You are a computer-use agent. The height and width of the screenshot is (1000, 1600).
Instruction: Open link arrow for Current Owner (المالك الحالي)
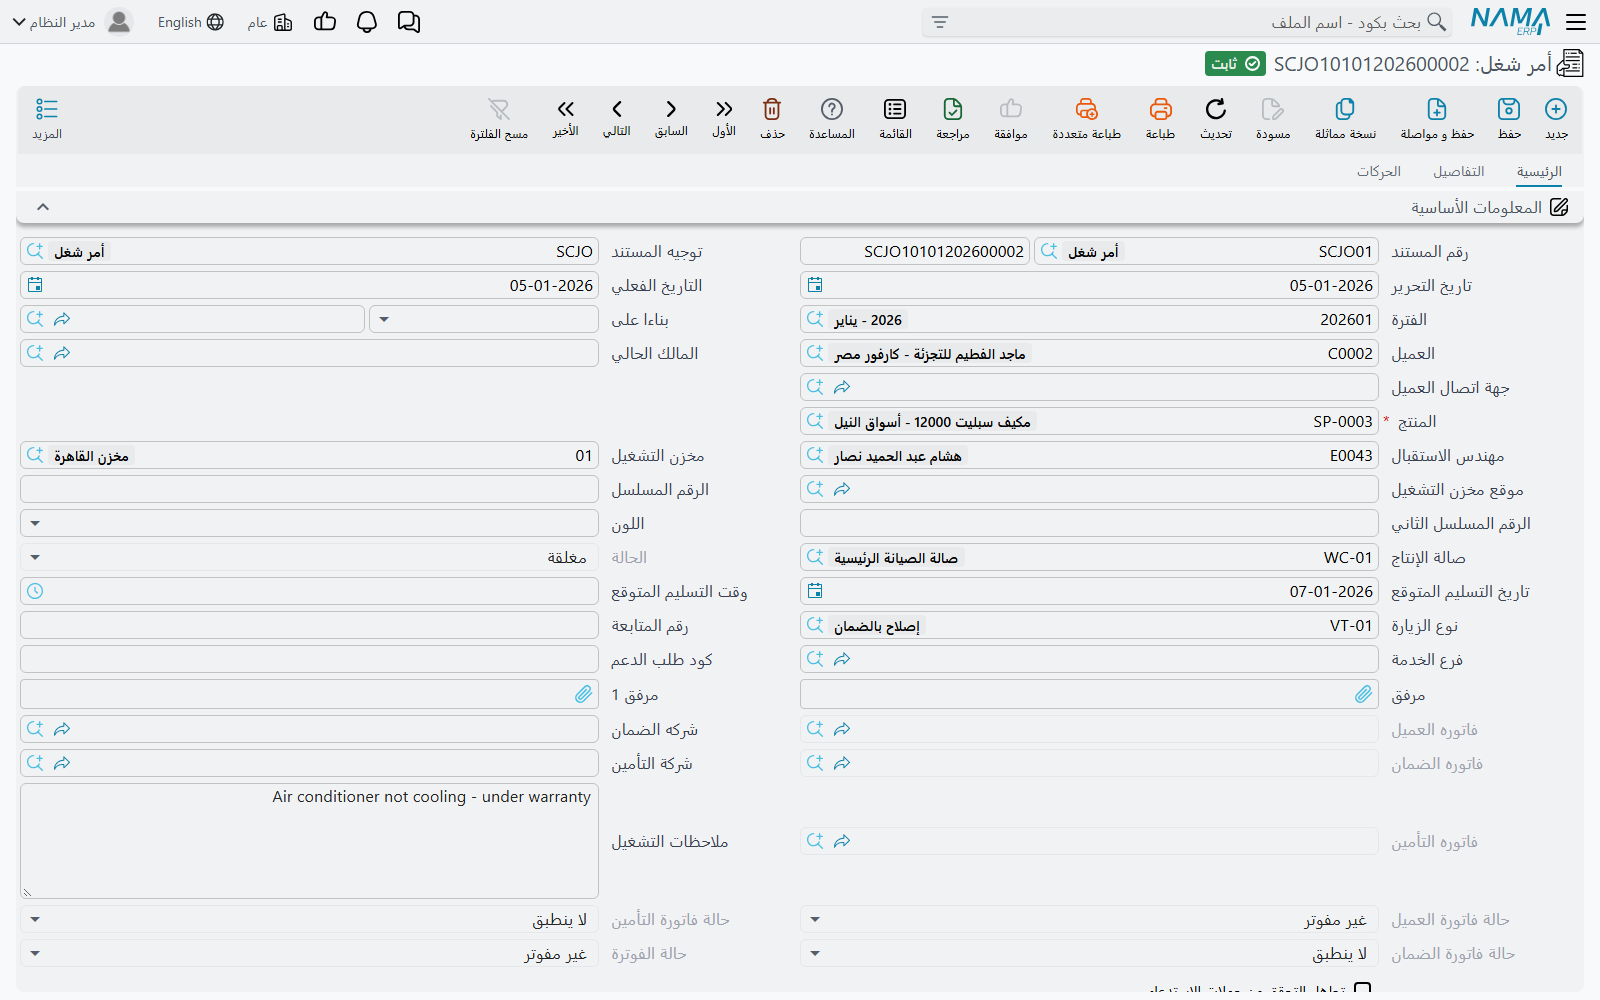click(x=62, y=353)
